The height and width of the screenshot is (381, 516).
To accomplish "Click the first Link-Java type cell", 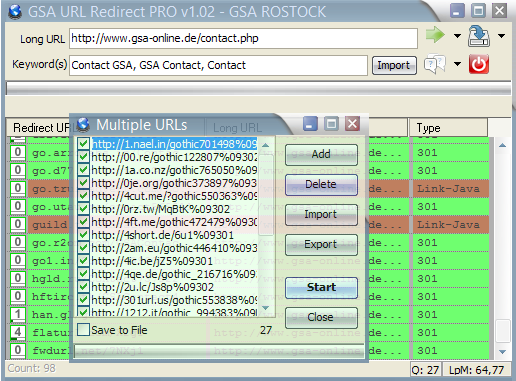I will coord(451,189).
